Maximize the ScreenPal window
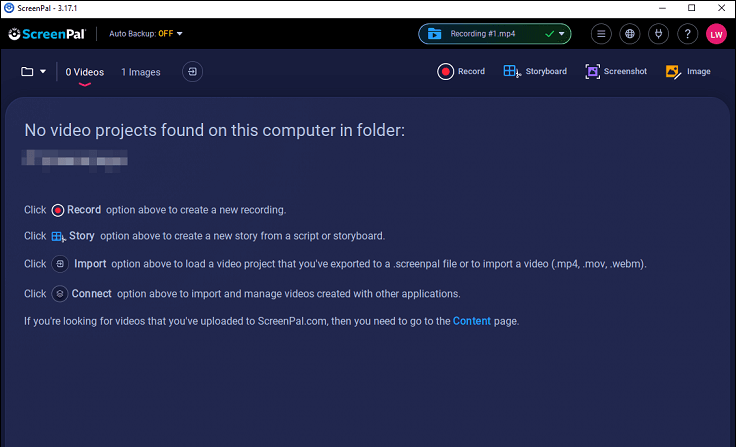736x447 pixels. [x=691, y=8]
